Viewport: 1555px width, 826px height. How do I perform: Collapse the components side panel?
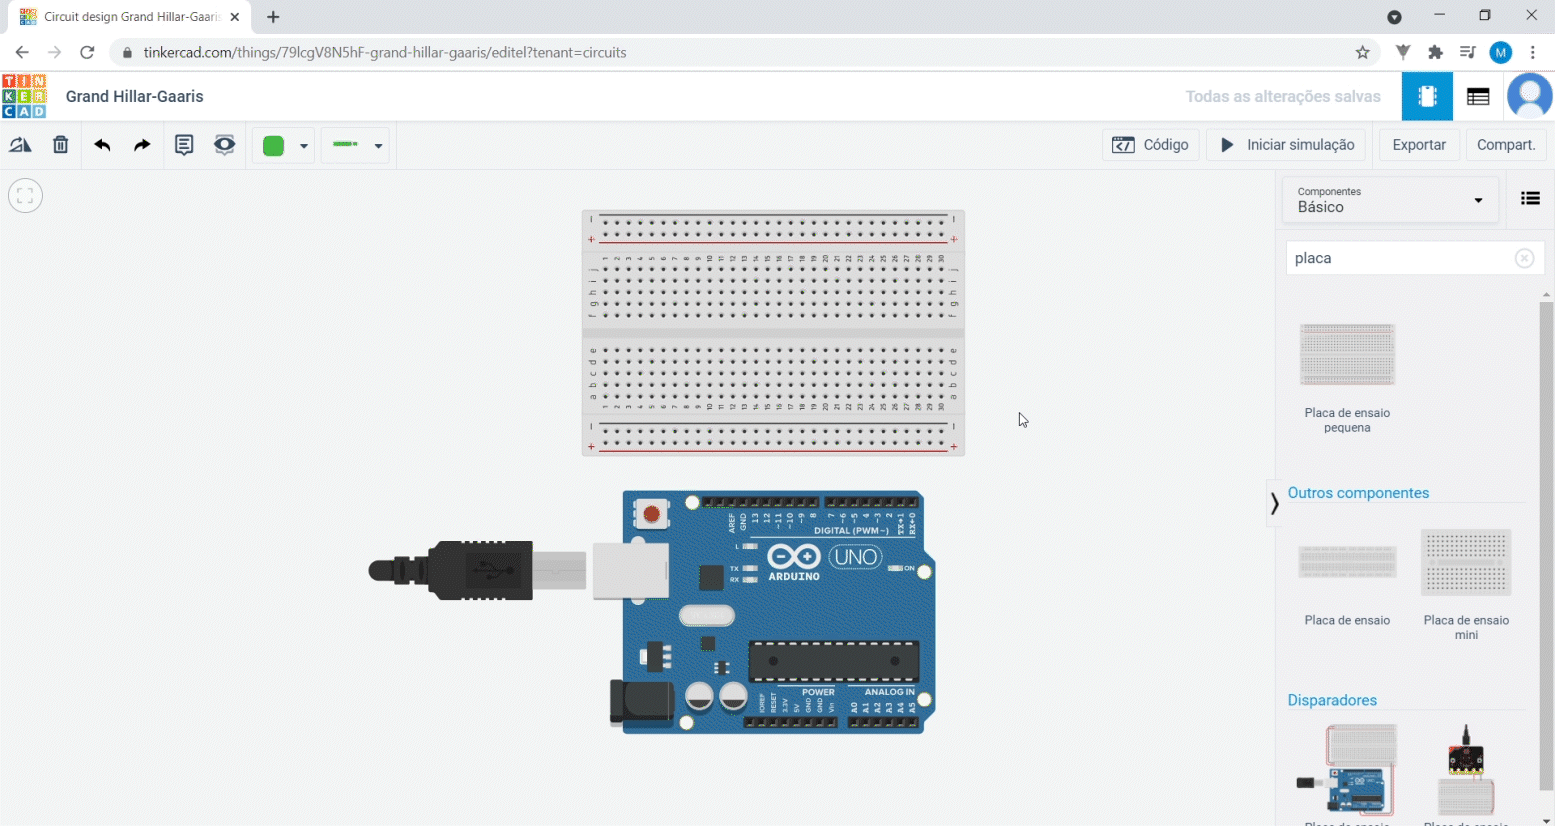[x=1274, y=503]
